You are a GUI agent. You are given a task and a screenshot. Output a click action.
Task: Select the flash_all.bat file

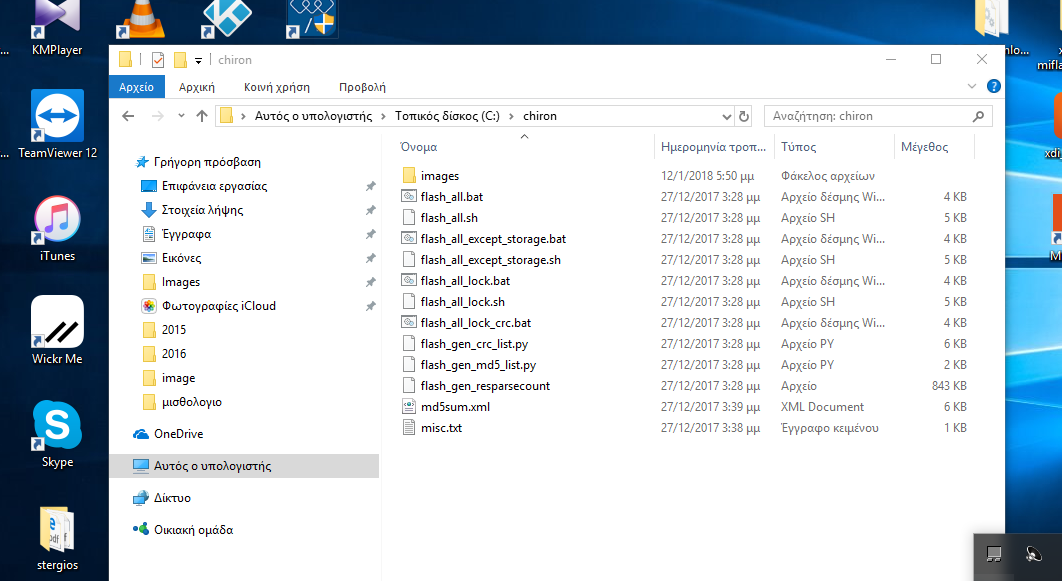451,197
